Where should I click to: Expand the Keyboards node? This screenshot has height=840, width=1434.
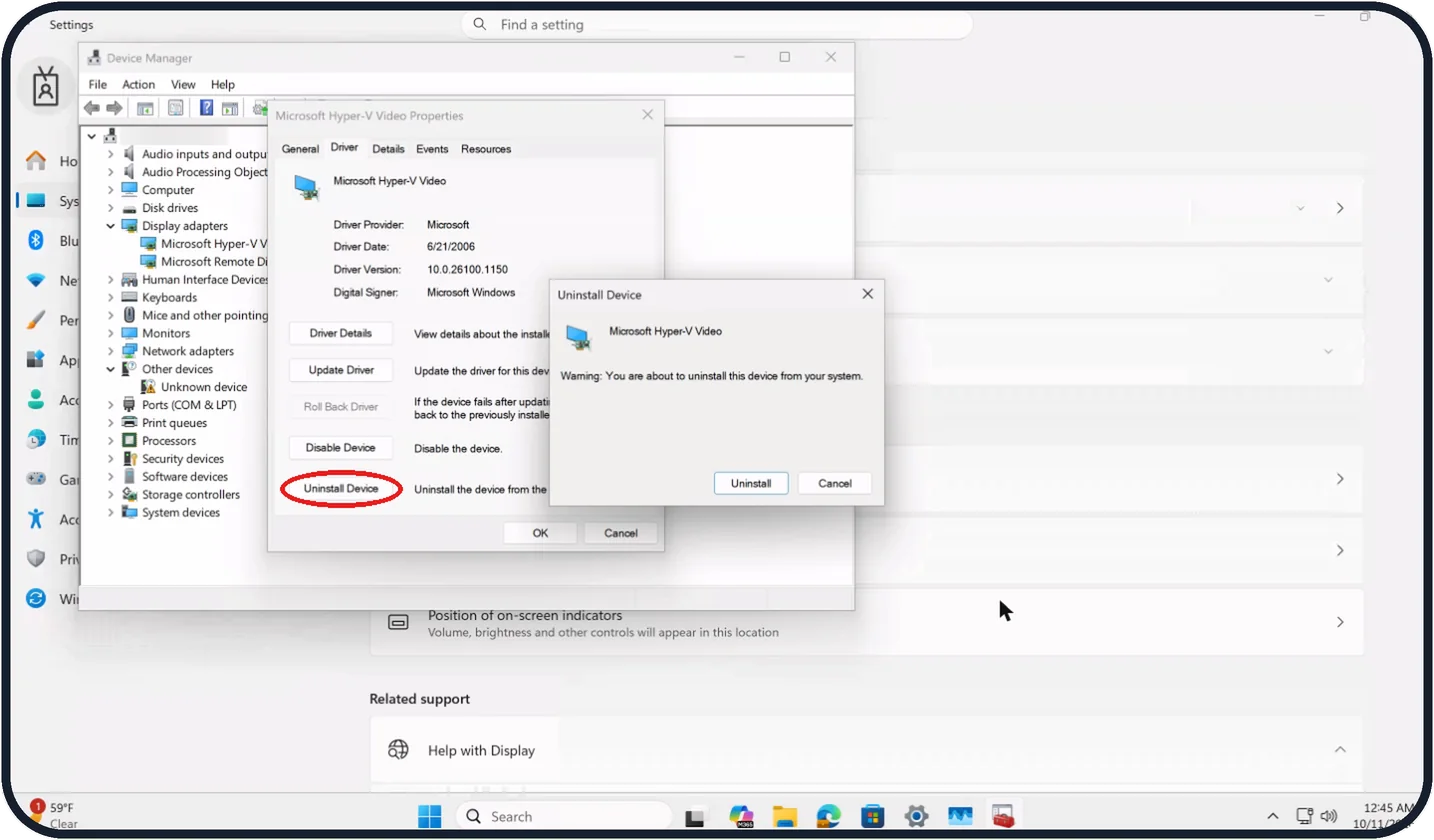point(111,297)
